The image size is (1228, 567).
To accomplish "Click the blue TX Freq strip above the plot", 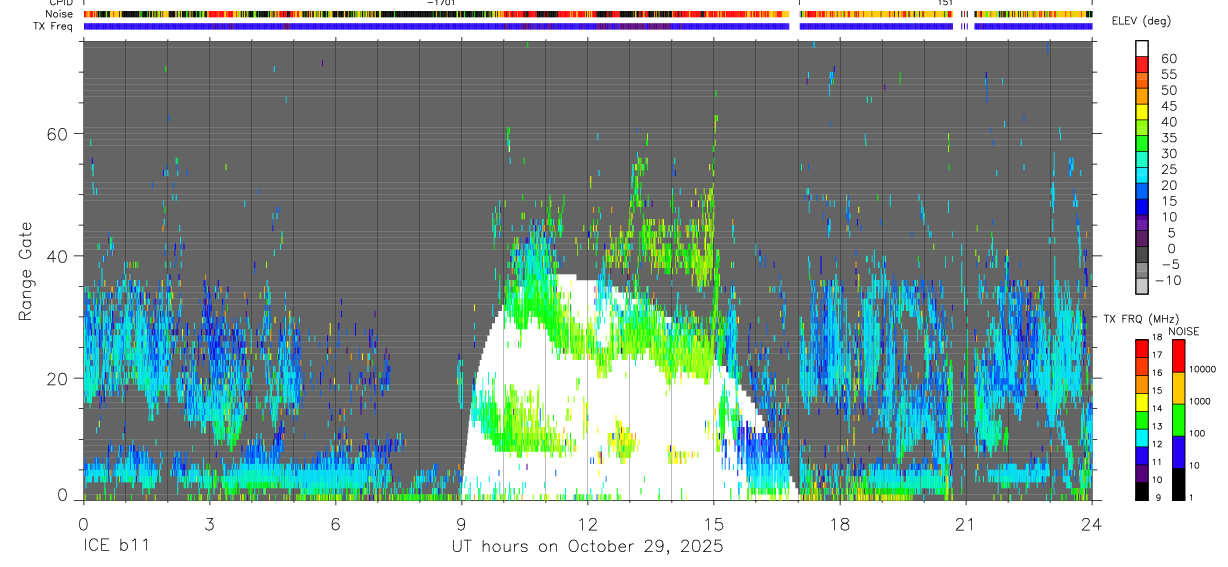I will [587, 27].
